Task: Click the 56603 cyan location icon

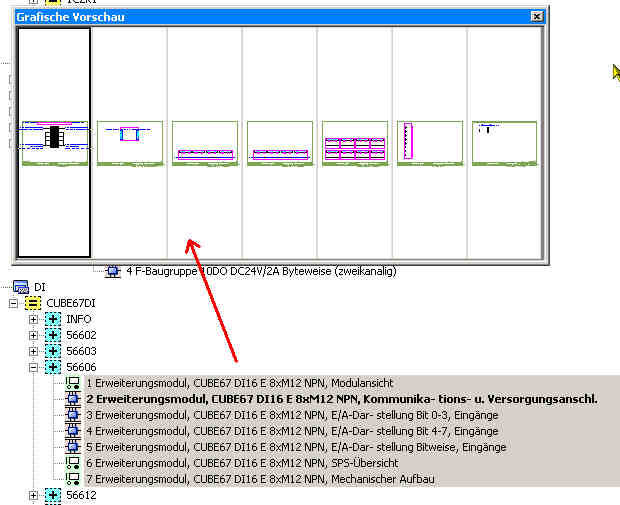Action: point(53,351)
